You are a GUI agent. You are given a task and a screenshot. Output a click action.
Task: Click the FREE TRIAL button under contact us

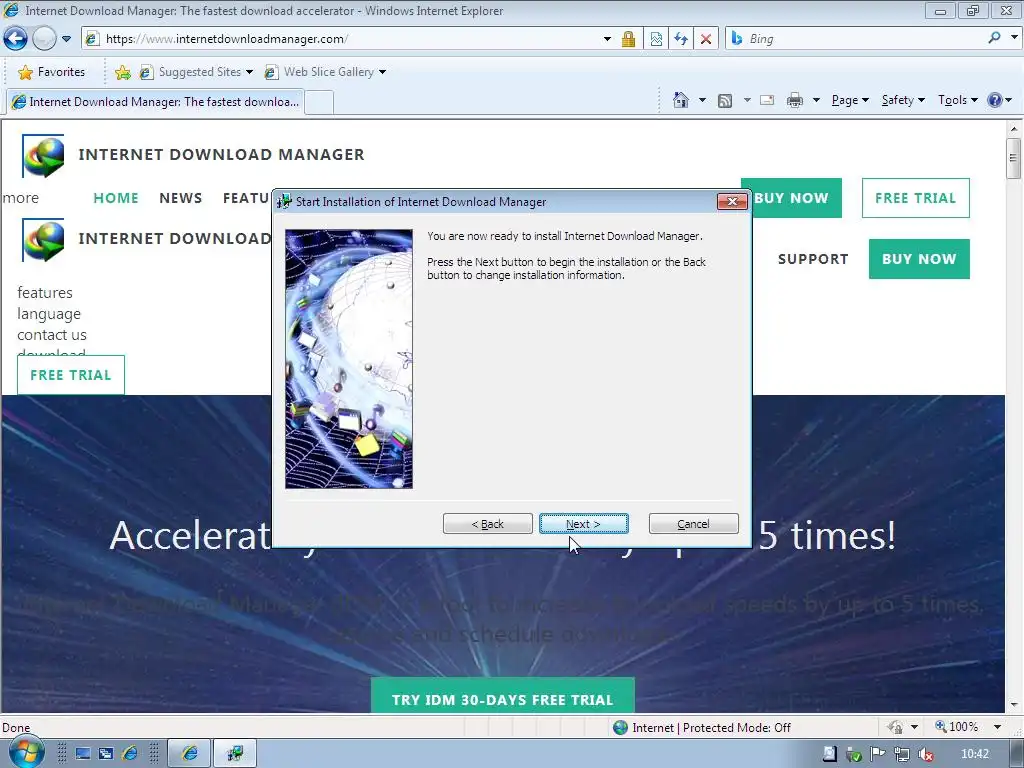coord(71,375)
